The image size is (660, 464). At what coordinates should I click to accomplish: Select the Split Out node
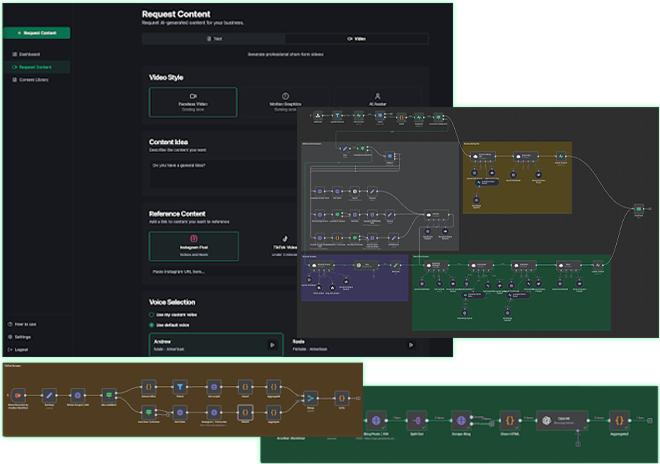point(417,420)
